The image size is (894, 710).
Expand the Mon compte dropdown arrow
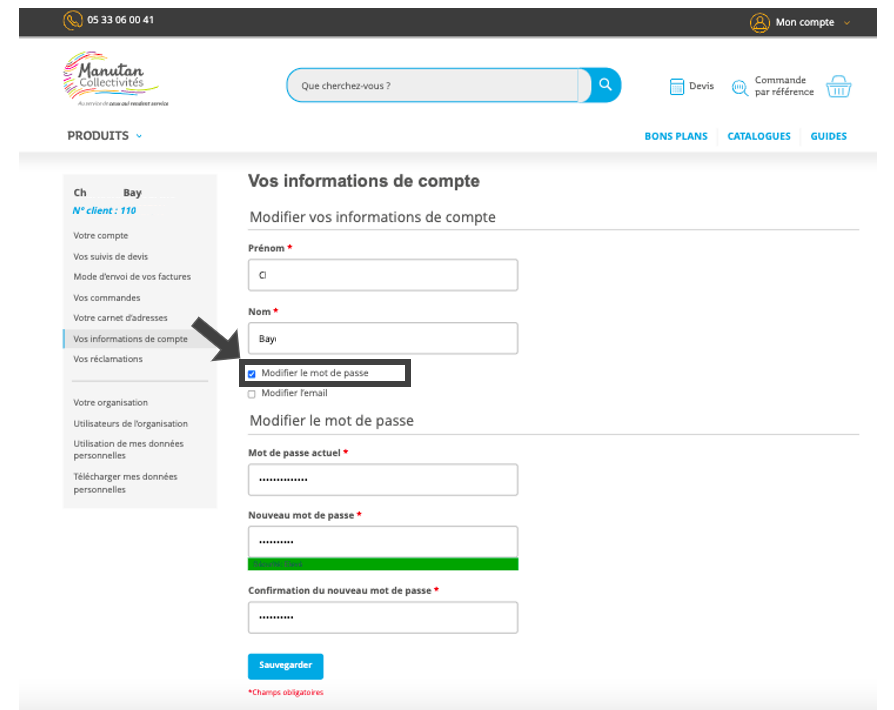pos(847,23)
